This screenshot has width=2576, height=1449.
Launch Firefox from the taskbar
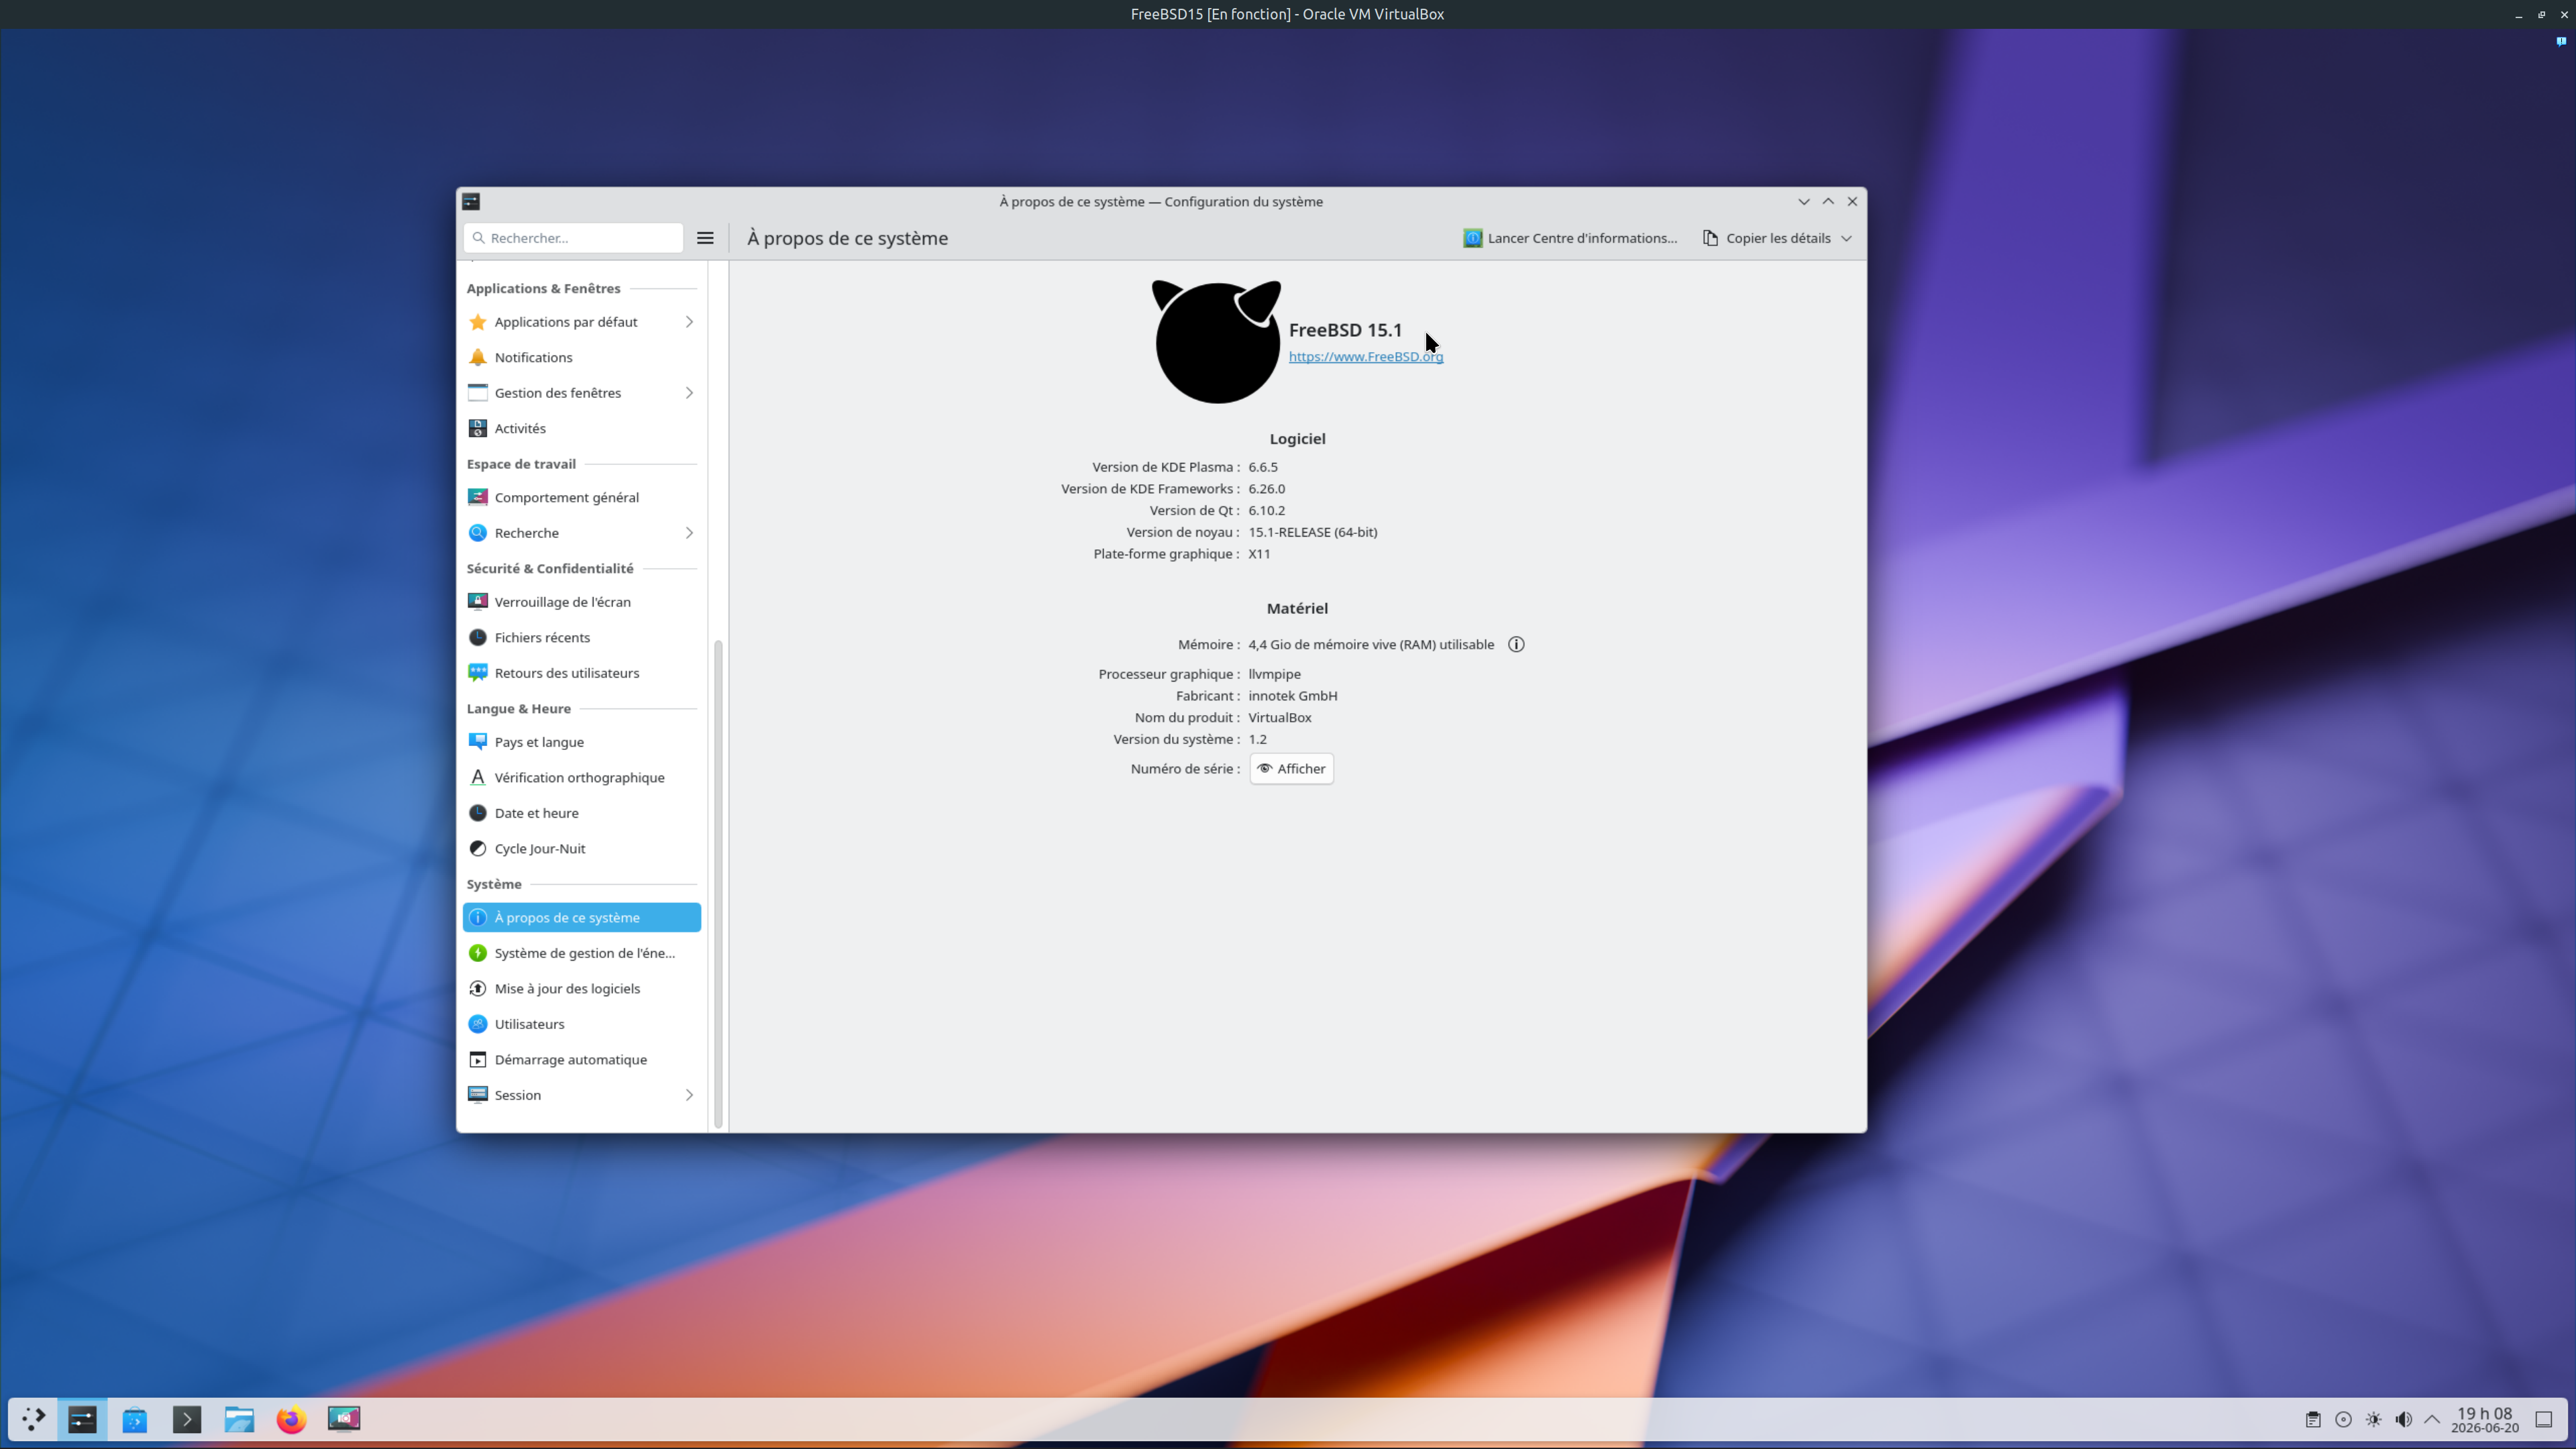pyautogui.click(x=291, y=1419)
